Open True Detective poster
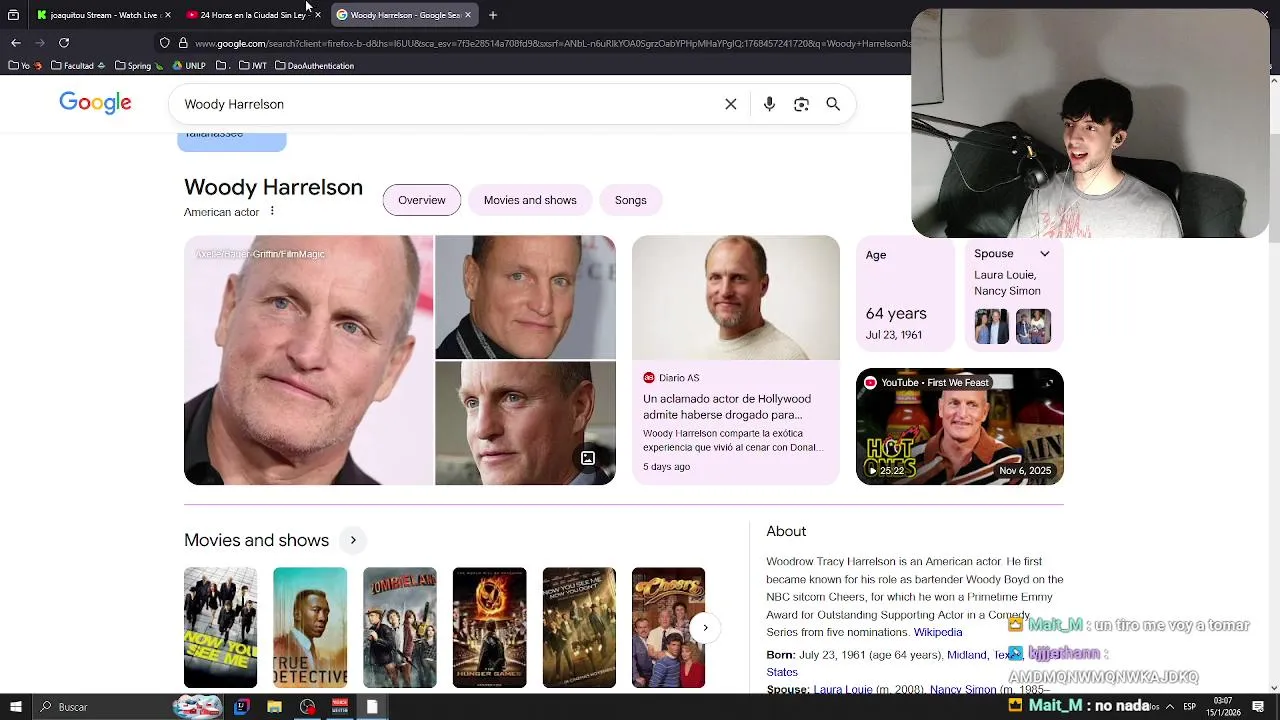The image size is (1280, 720). [x=310, y=628]
